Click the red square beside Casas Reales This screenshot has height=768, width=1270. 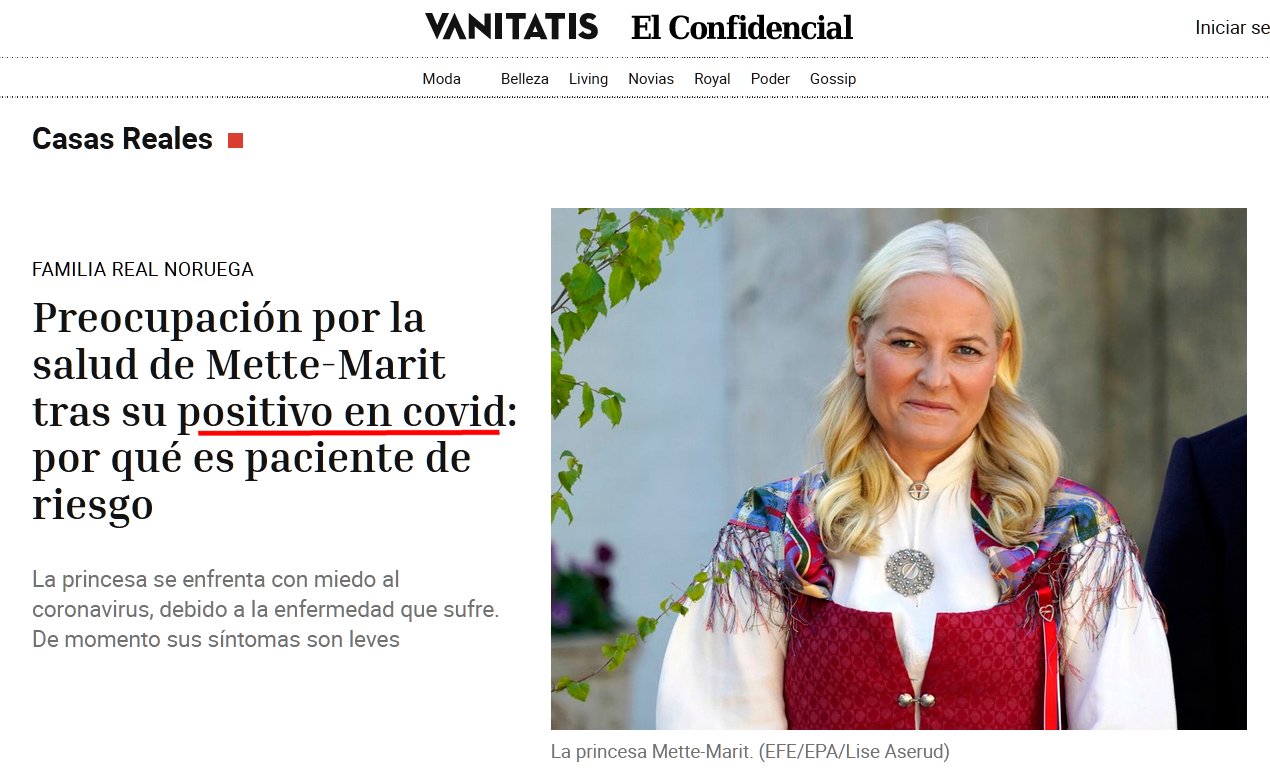tap(235, 140)
